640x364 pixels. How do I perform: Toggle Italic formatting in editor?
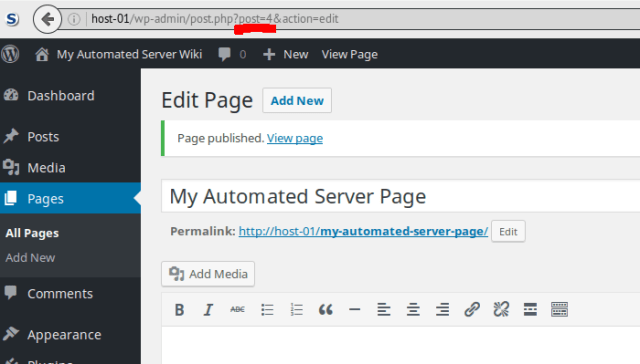click(x=208, y=310)
